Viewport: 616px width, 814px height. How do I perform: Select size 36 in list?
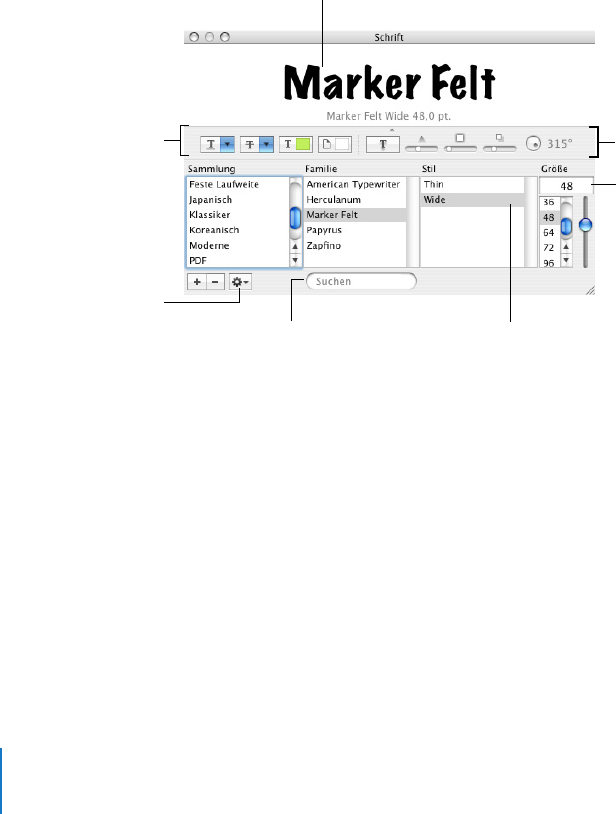click(549, 202)
